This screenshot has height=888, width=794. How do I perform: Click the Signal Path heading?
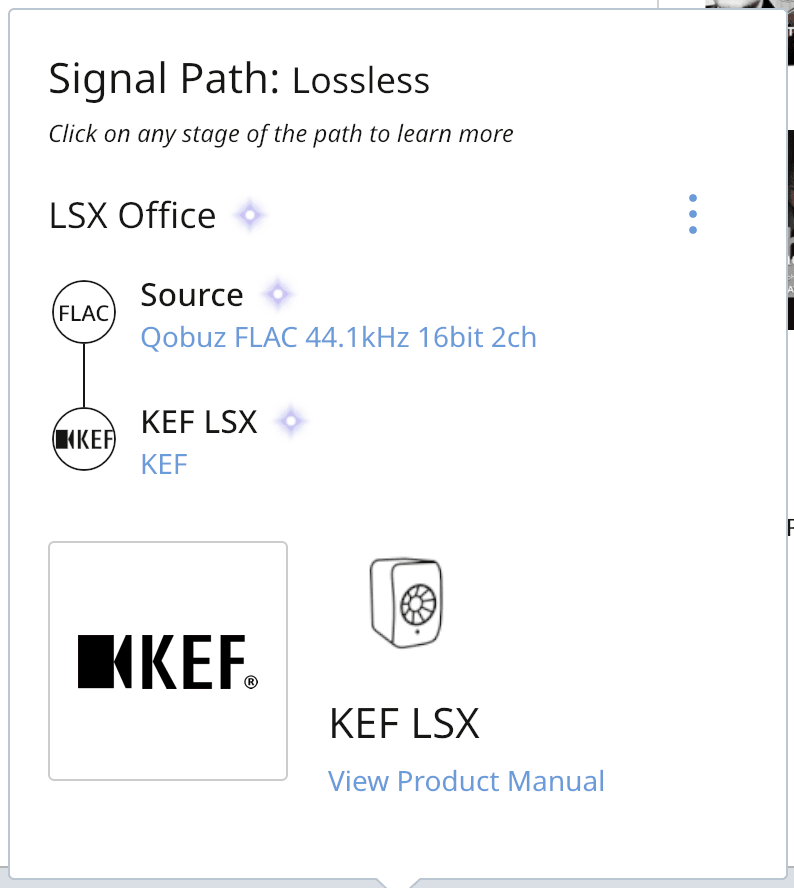click(164, 78)
